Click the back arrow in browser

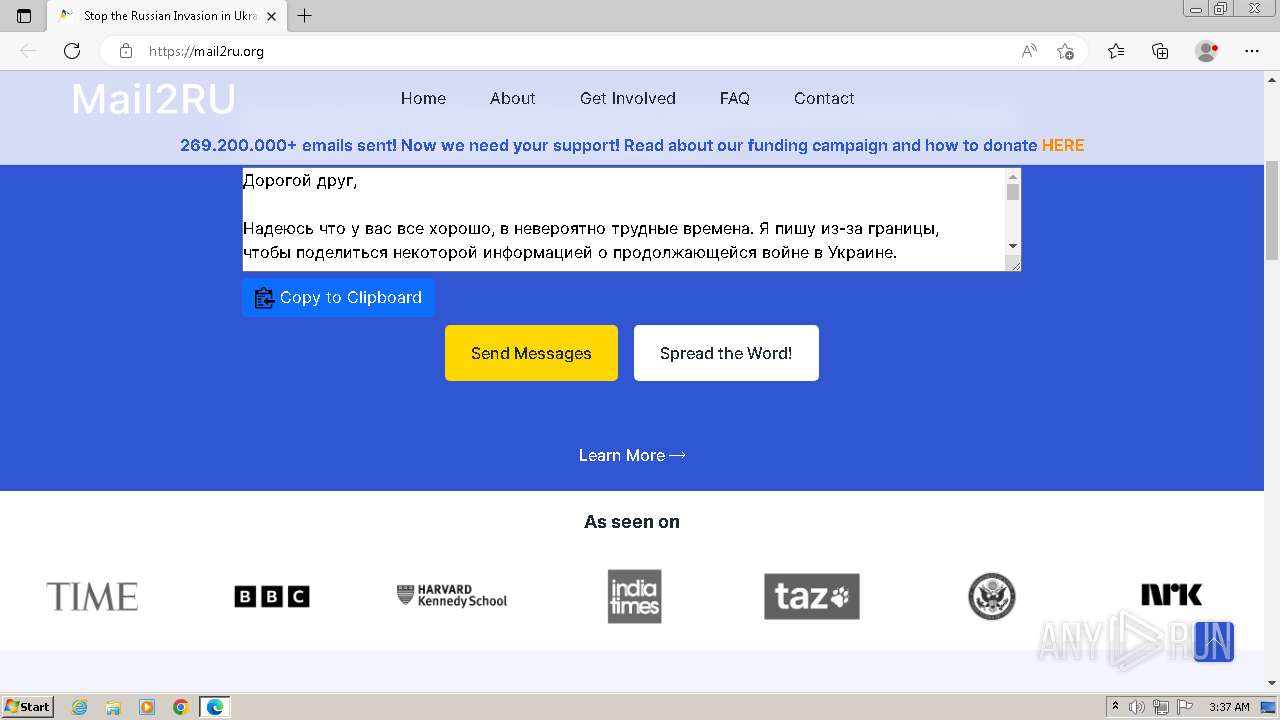[x=28, y=51]
